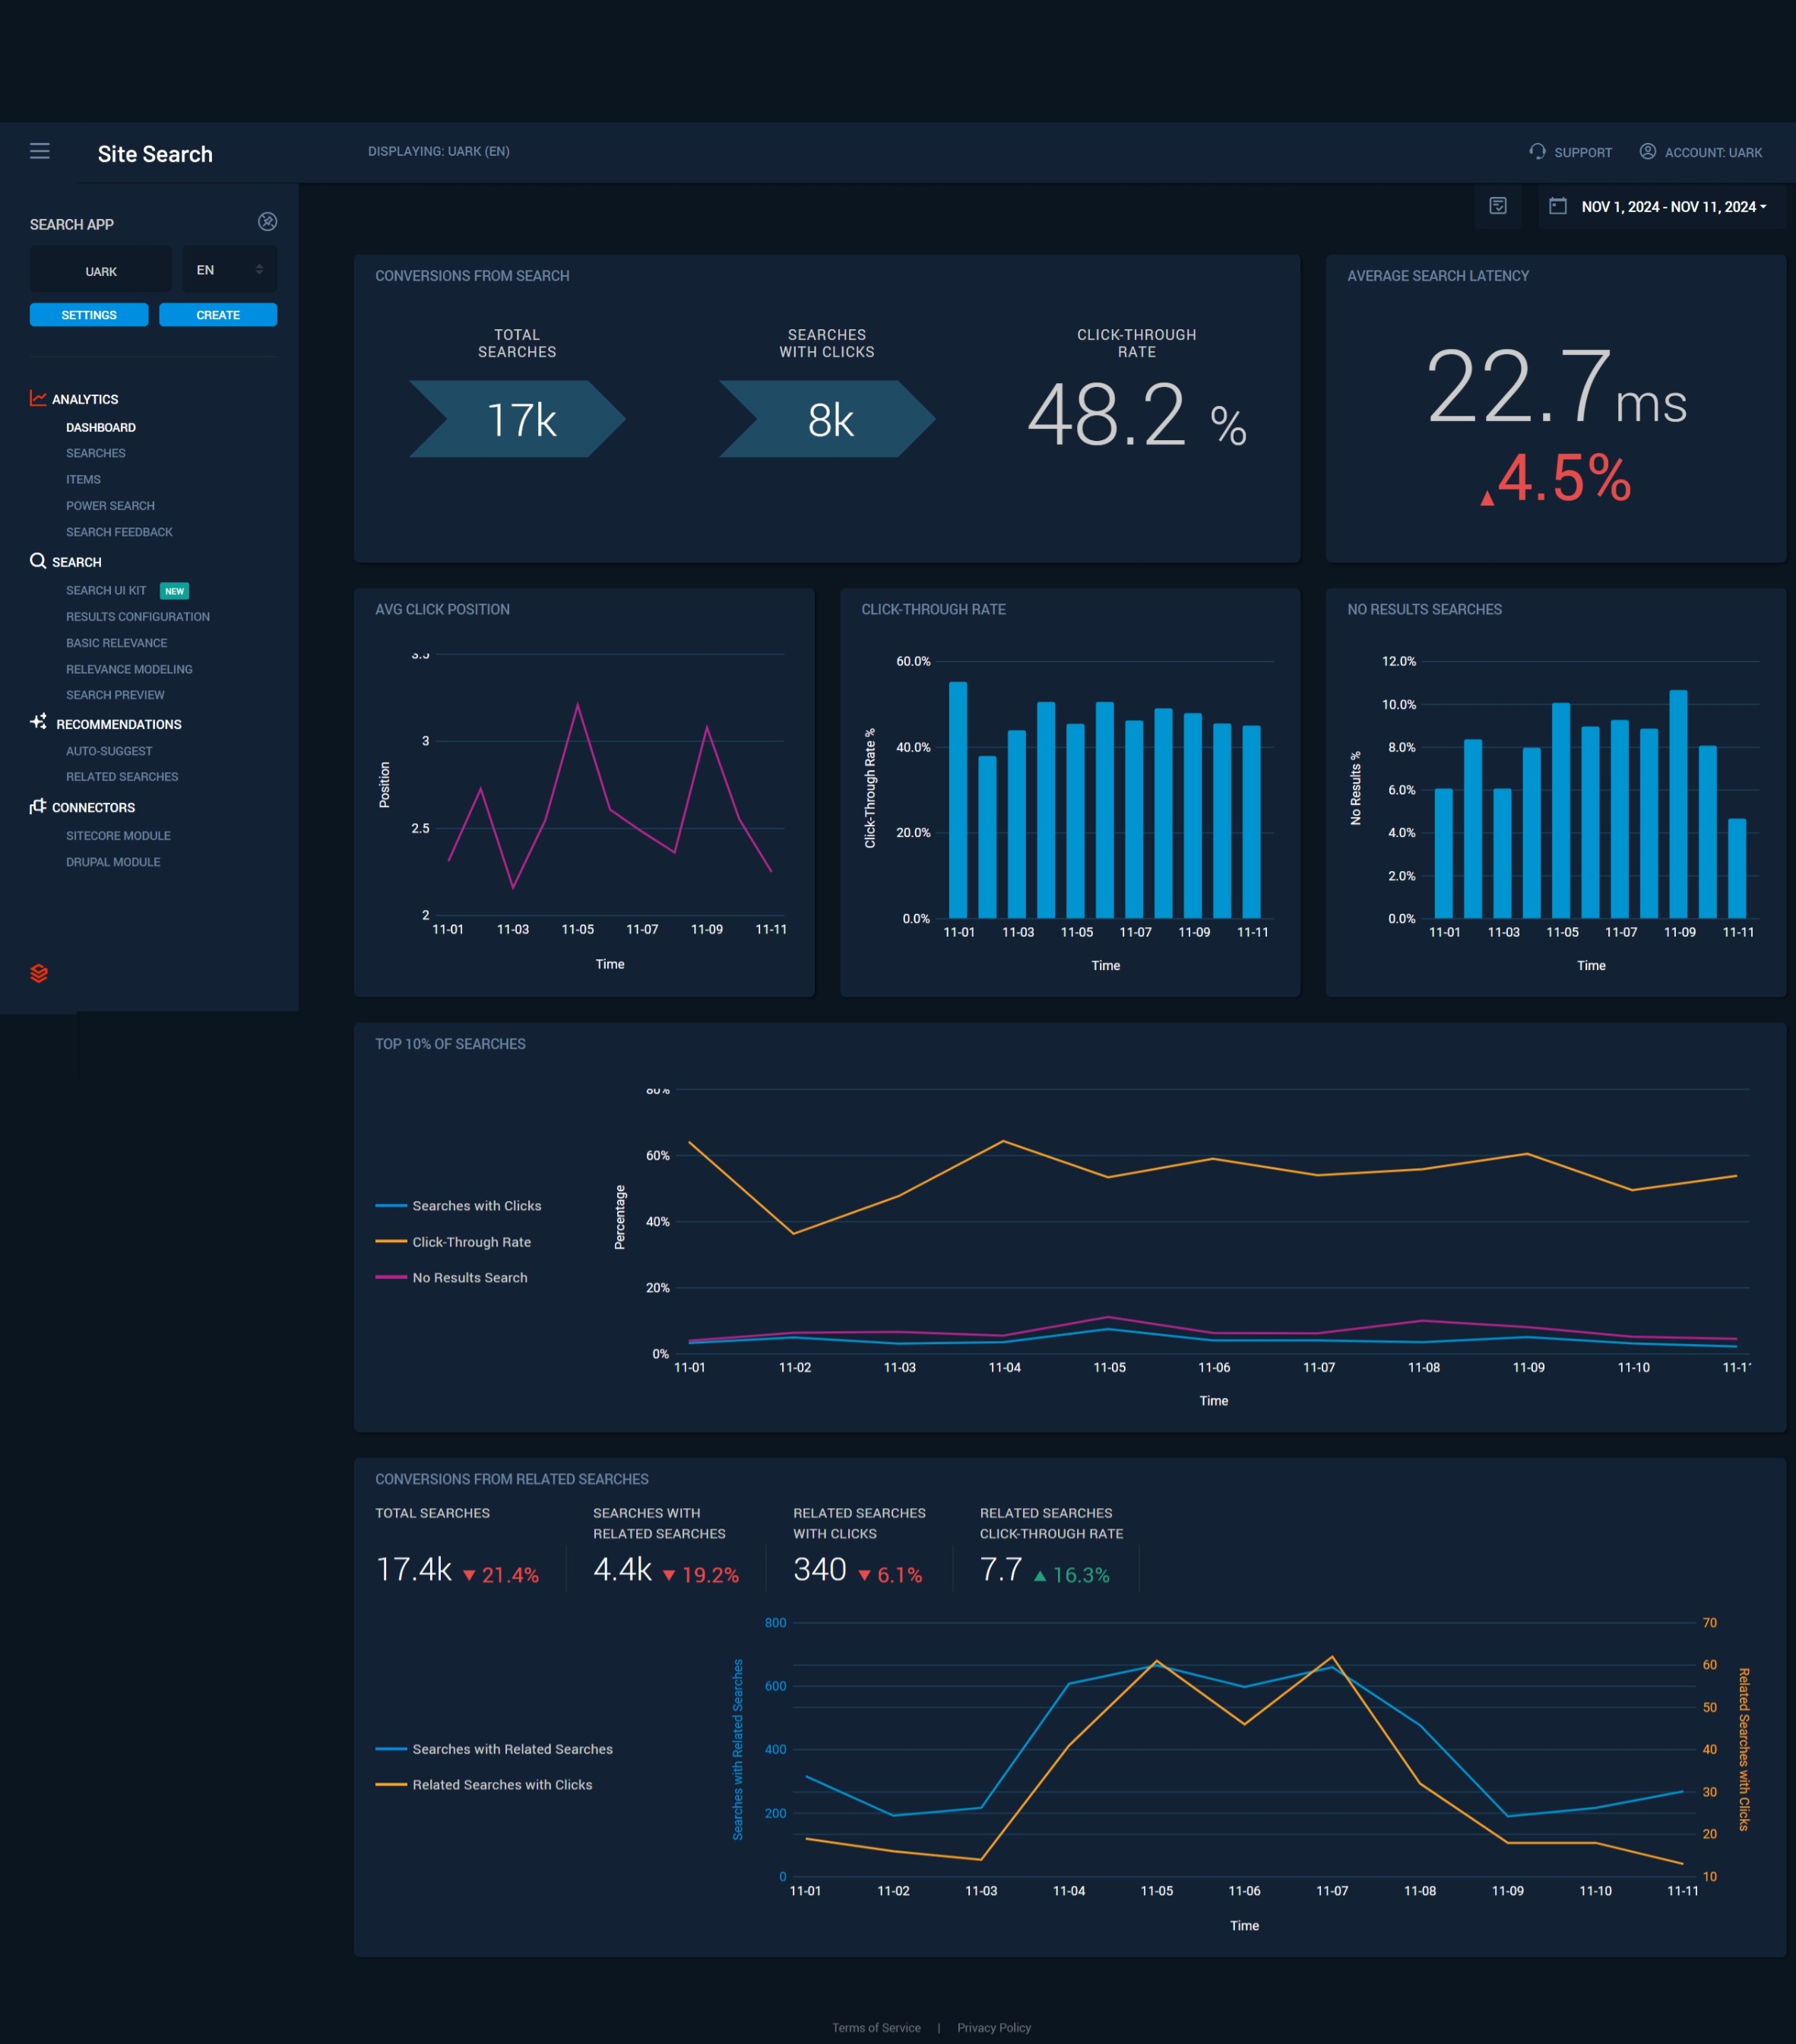Navigate to Search Feedback section
Image resolution: width=1796 pixels, height=2044 pixels.
[119, 532]
